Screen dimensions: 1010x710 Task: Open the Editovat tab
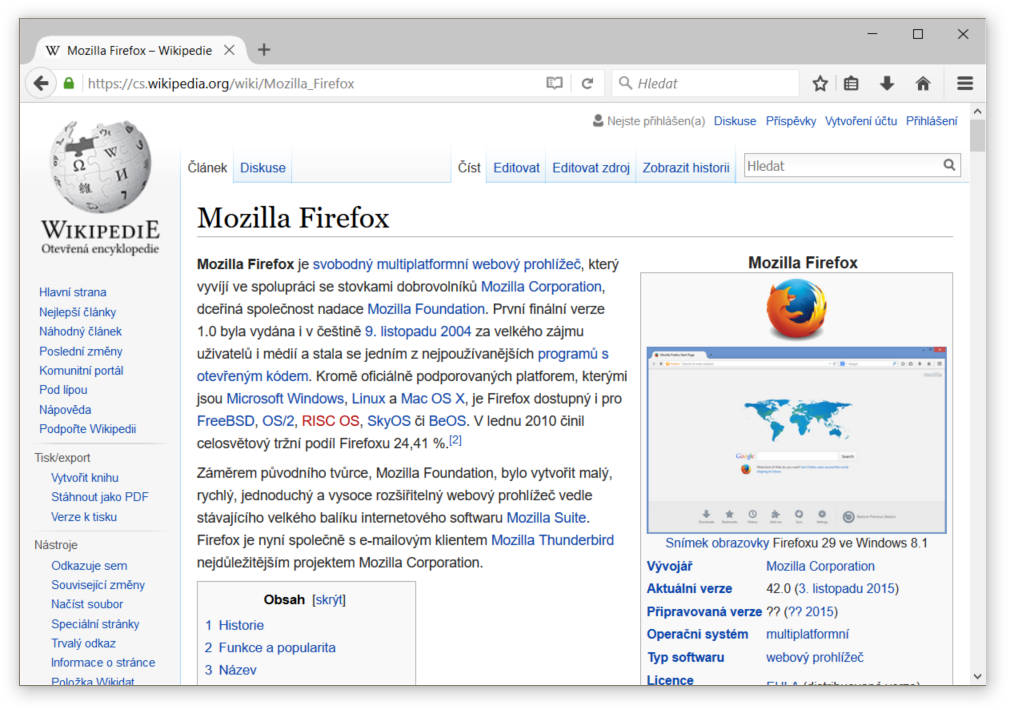coord(517,168)
